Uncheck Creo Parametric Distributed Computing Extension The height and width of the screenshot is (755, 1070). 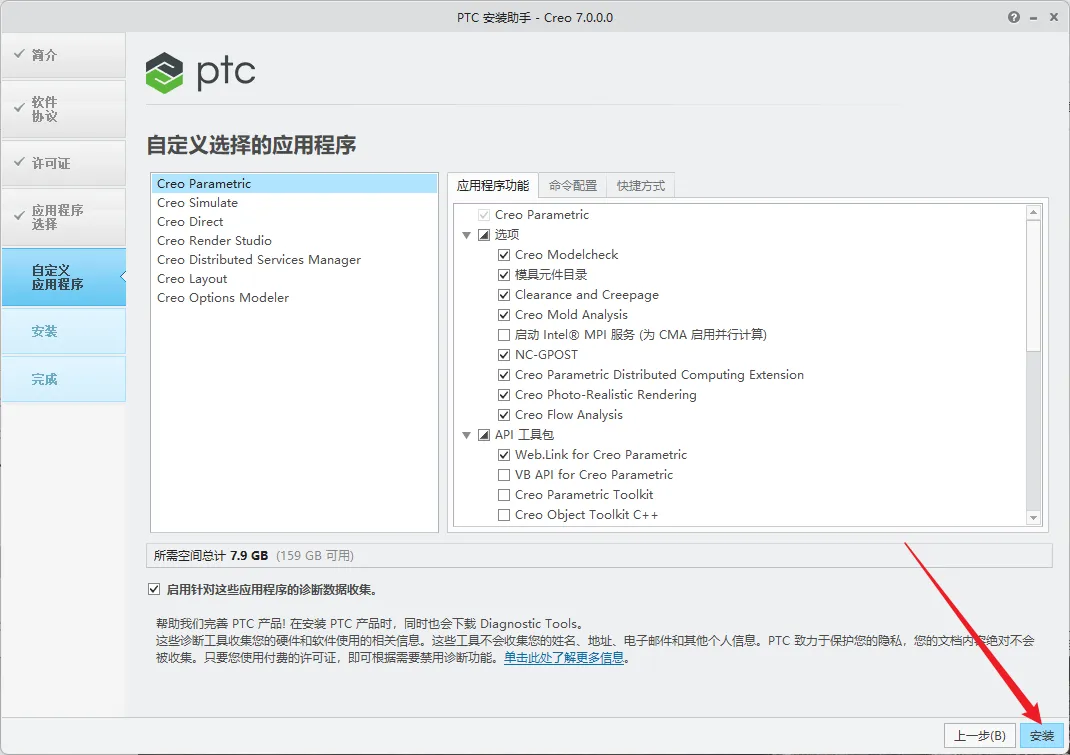(x=504, y=375)
